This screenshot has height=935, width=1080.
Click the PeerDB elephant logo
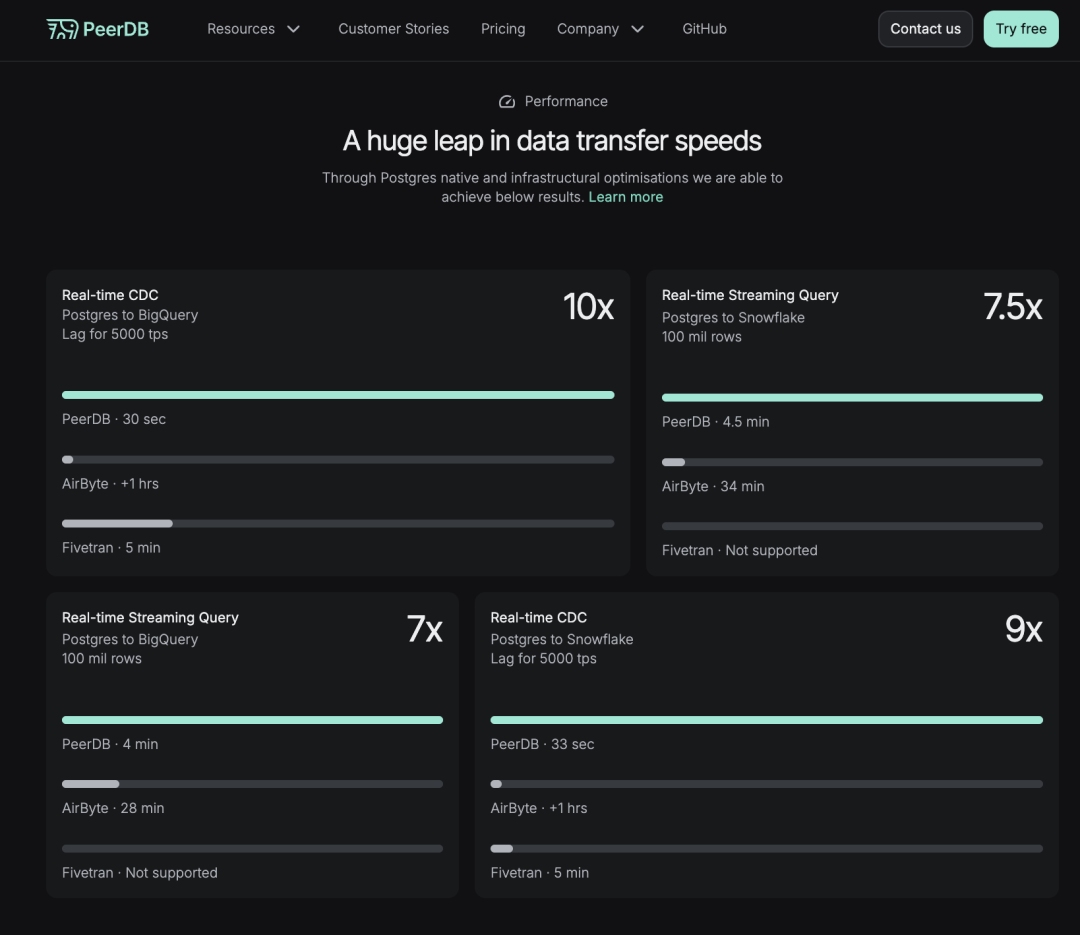(x=62, y=29)
